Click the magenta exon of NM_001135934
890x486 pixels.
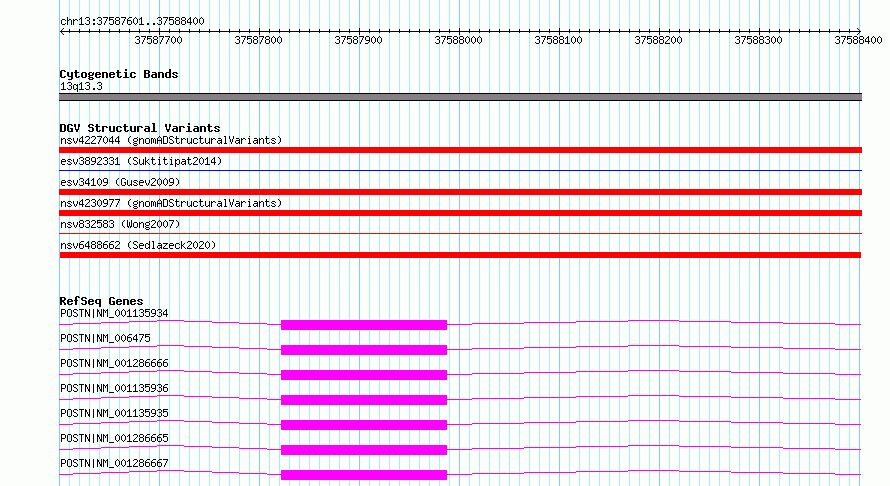(x=364, y=325)
